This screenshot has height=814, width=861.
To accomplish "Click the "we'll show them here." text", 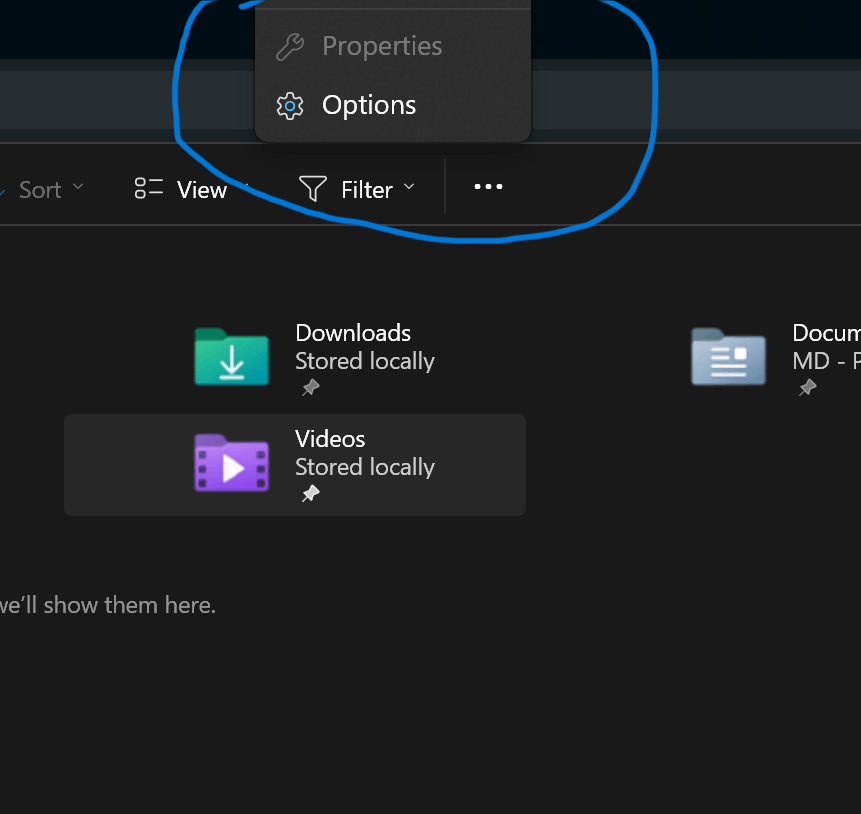I will tap(108, 605).
